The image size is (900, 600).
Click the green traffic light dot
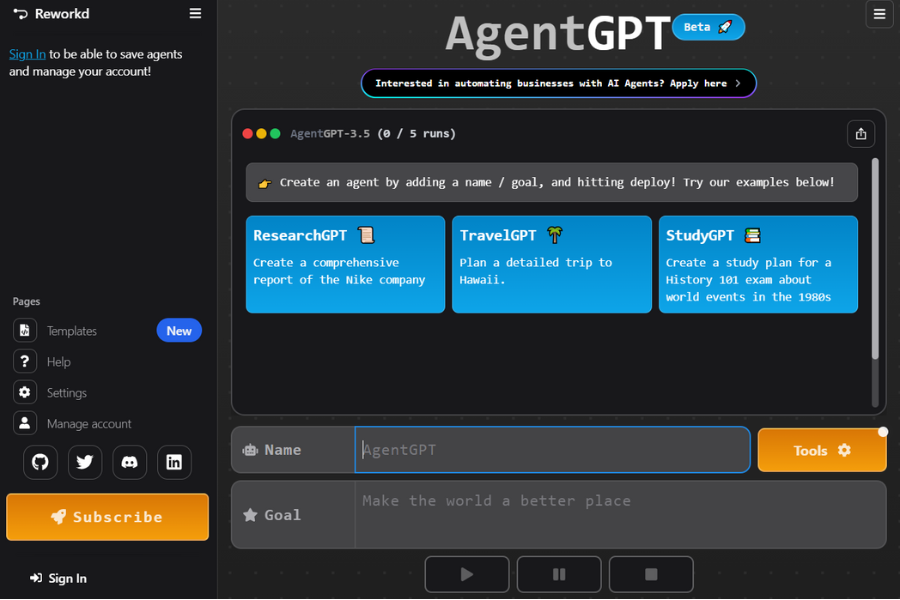click(x=274, y=131)
